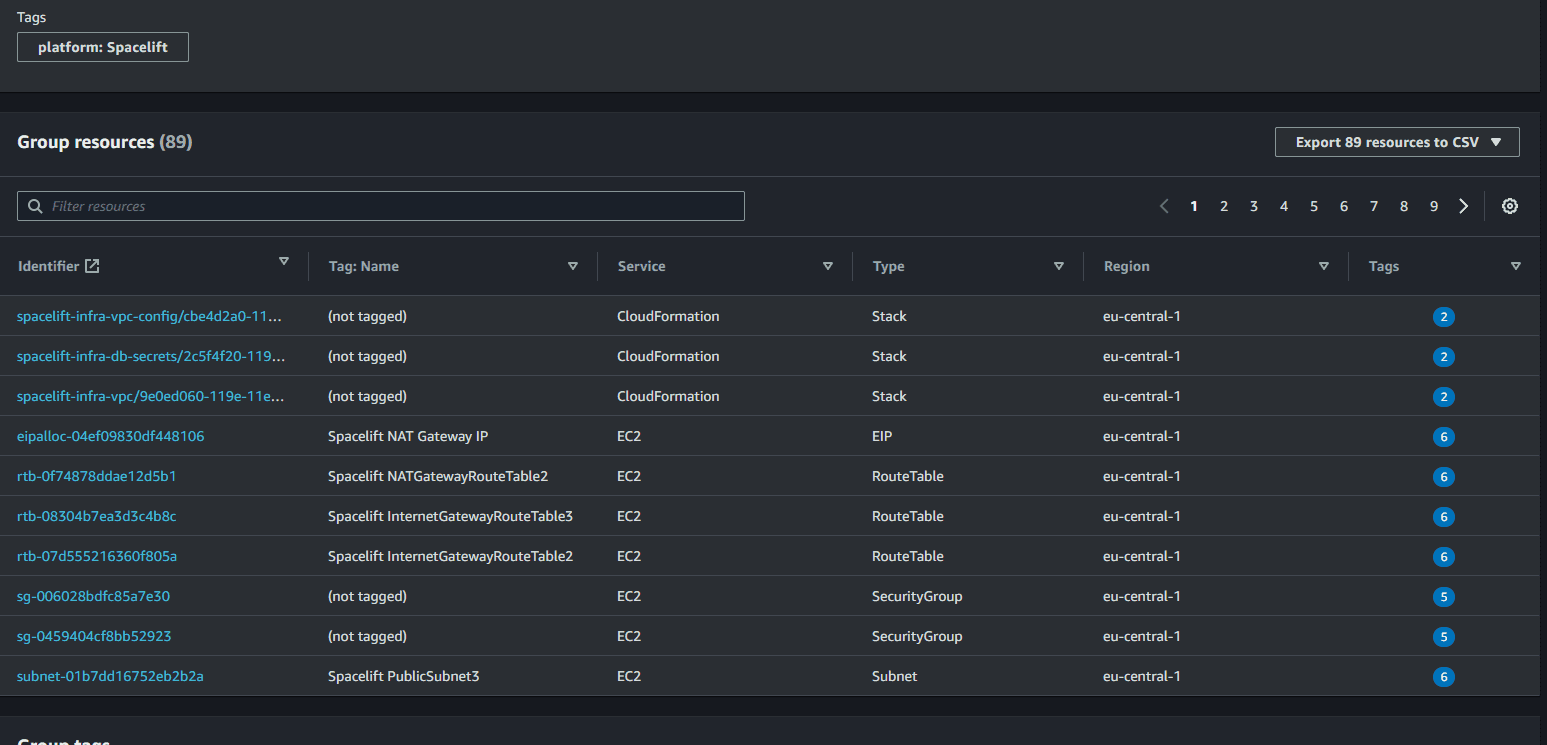
Task: Click 'Spacelift InternetGatewayRouteTable2' name cell
Action: tap(450, 556)
